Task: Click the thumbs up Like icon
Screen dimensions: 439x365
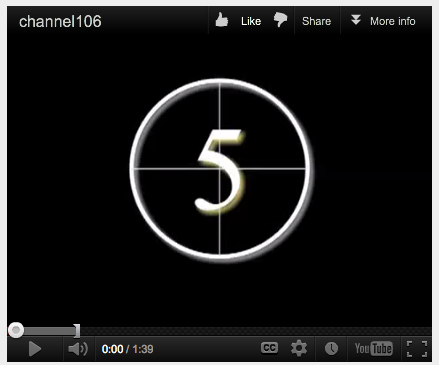Action: 222,20
